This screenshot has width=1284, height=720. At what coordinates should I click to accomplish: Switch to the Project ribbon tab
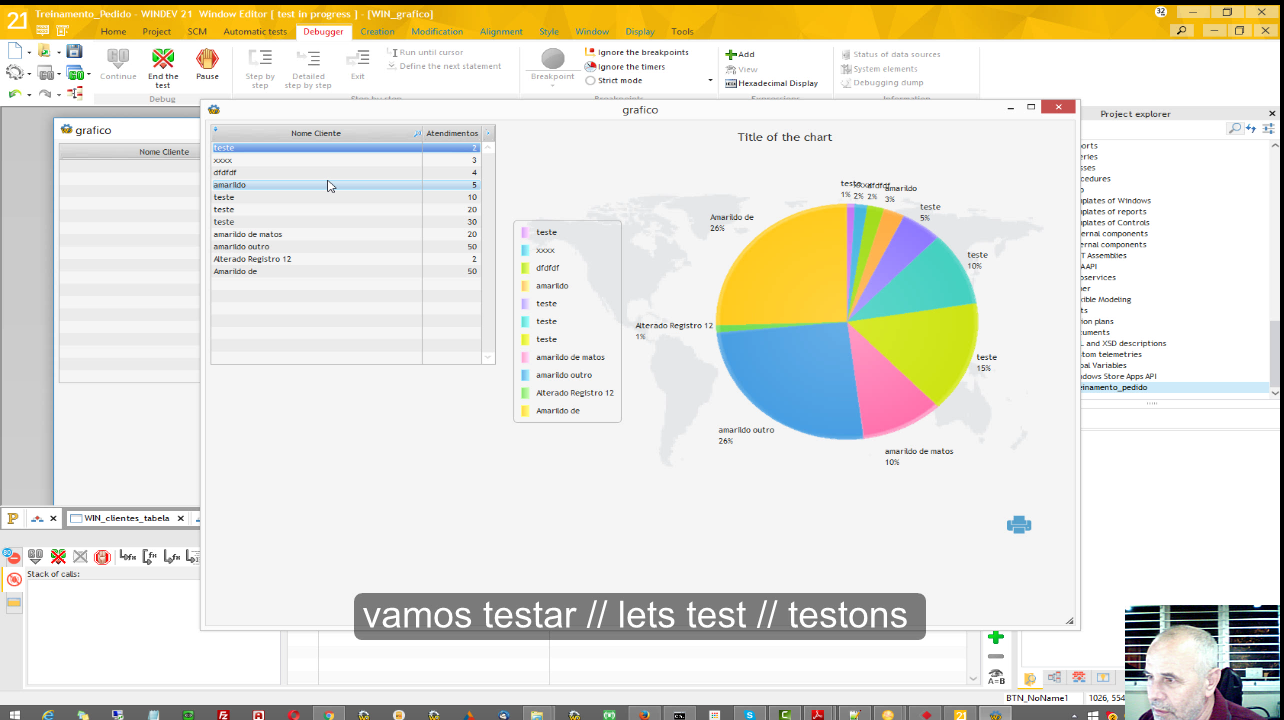(x=157, y=31)
